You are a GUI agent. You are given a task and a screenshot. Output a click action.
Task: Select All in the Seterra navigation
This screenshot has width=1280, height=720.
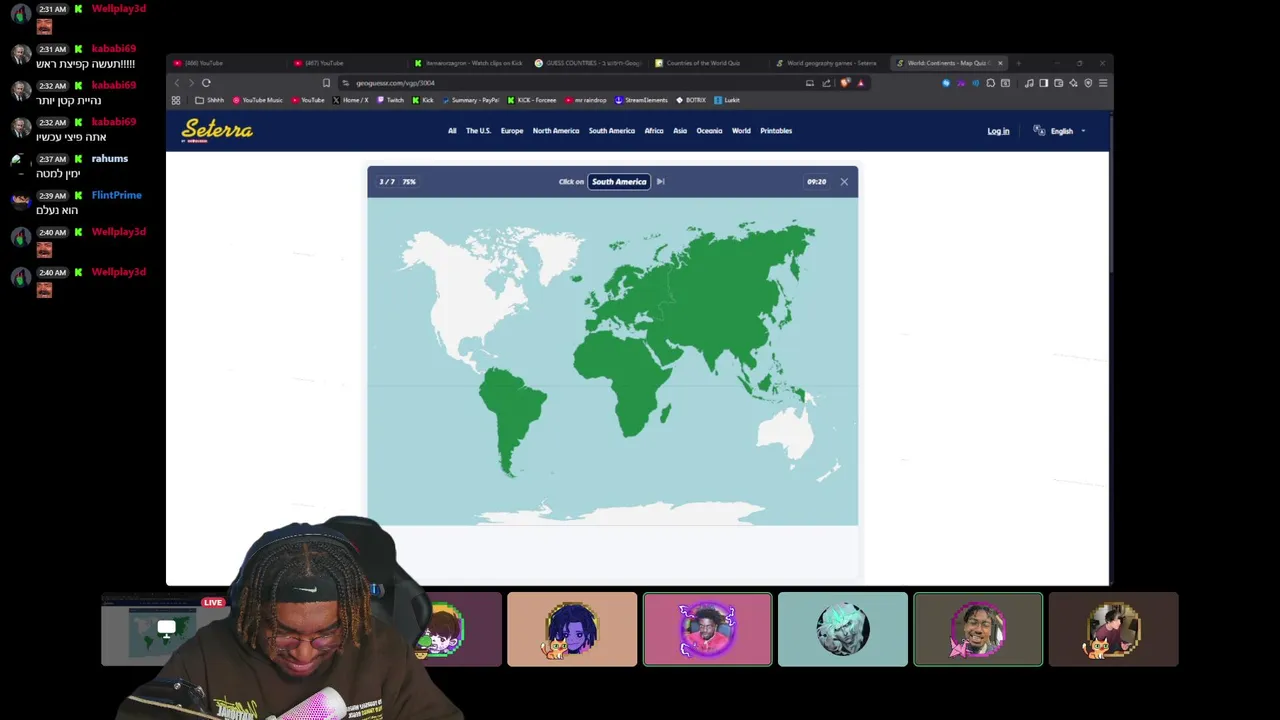[452, 131]
